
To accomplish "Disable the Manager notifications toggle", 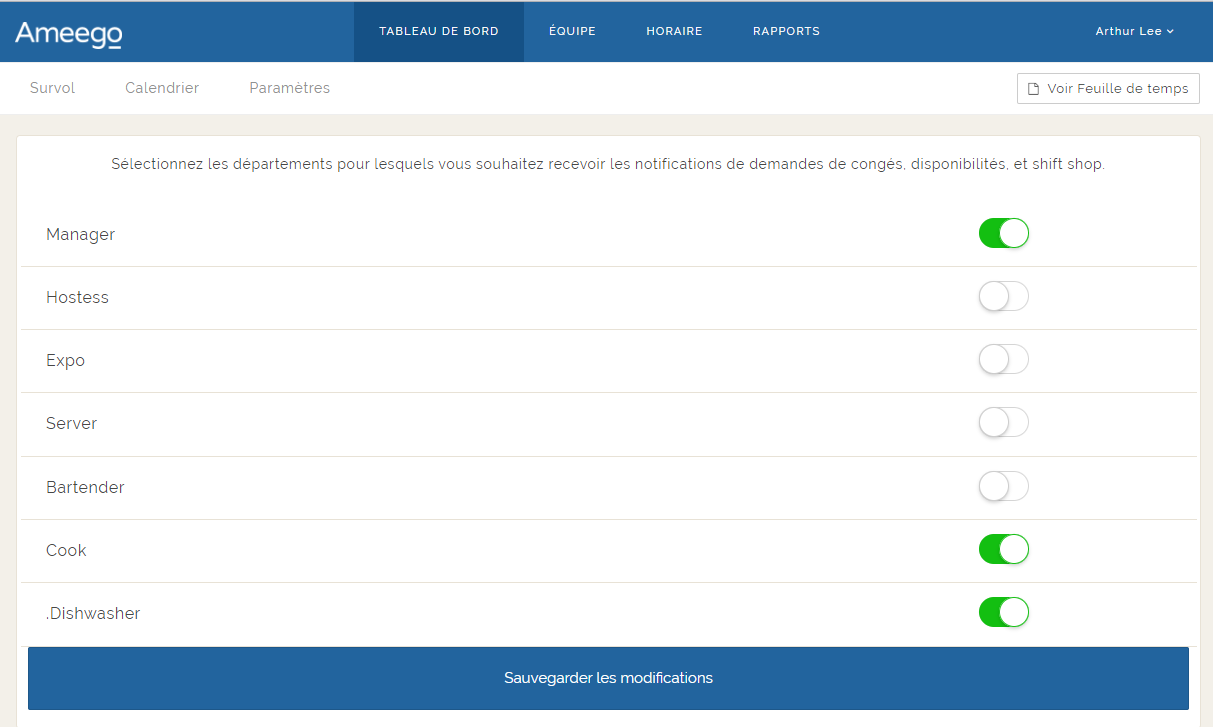I will 1003,233.
